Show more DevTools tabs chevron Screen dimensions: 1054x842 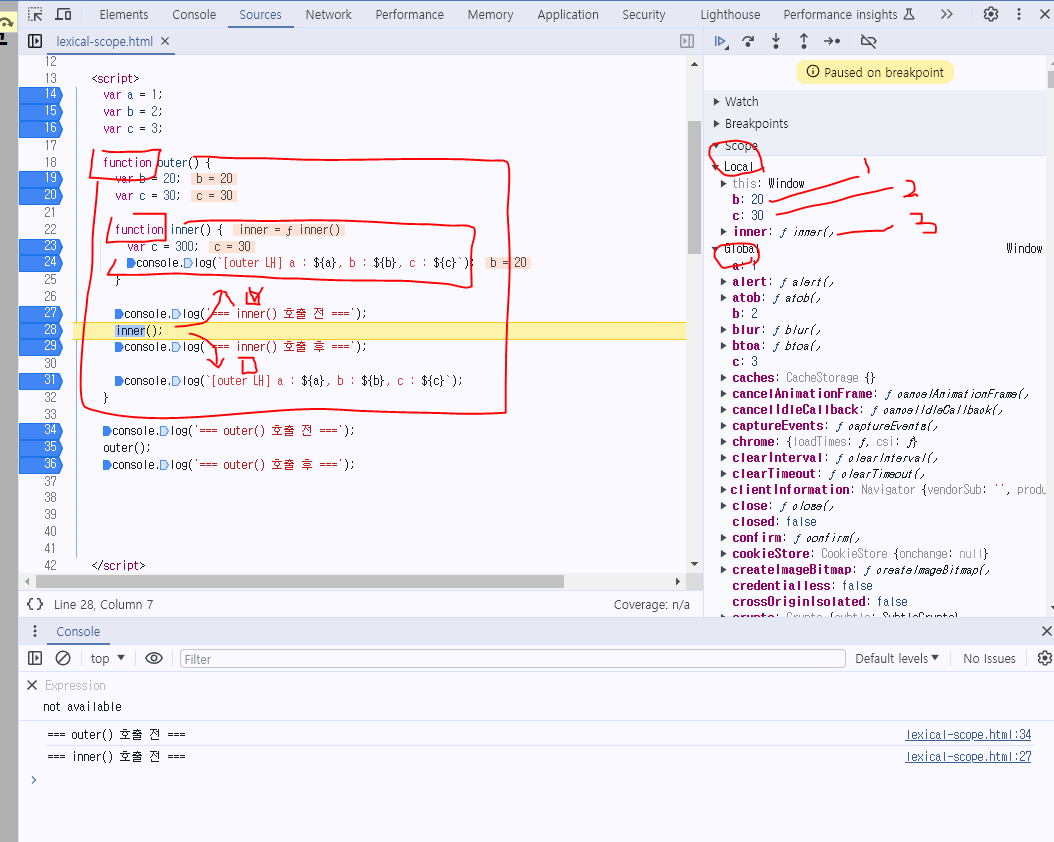946,14
